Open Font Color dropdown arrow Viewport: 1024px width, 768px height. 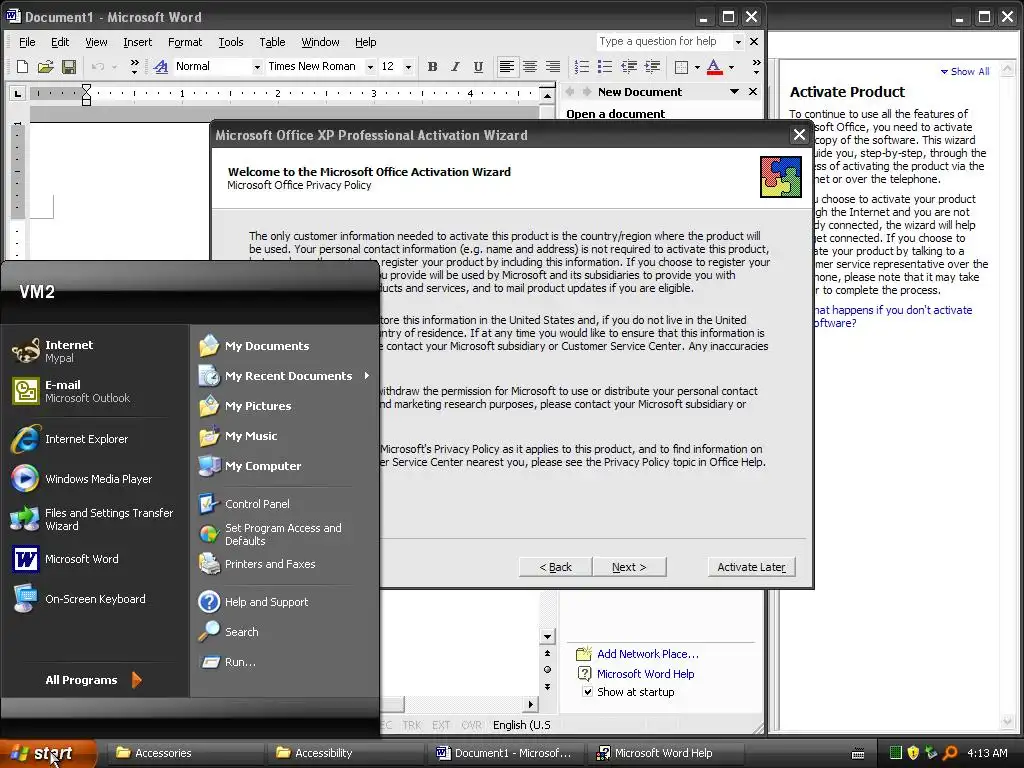(731, 67)
